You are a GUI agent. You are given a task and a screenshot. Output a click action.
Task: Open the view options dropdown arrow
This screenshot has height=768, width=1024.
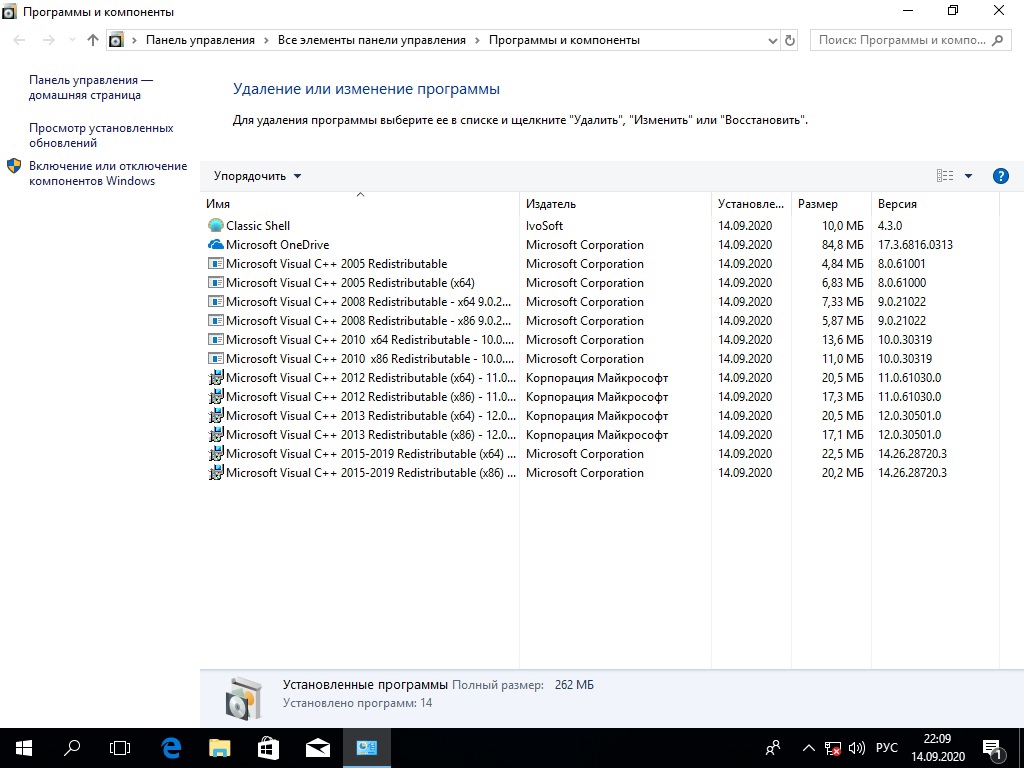click(x=968, y=176)
